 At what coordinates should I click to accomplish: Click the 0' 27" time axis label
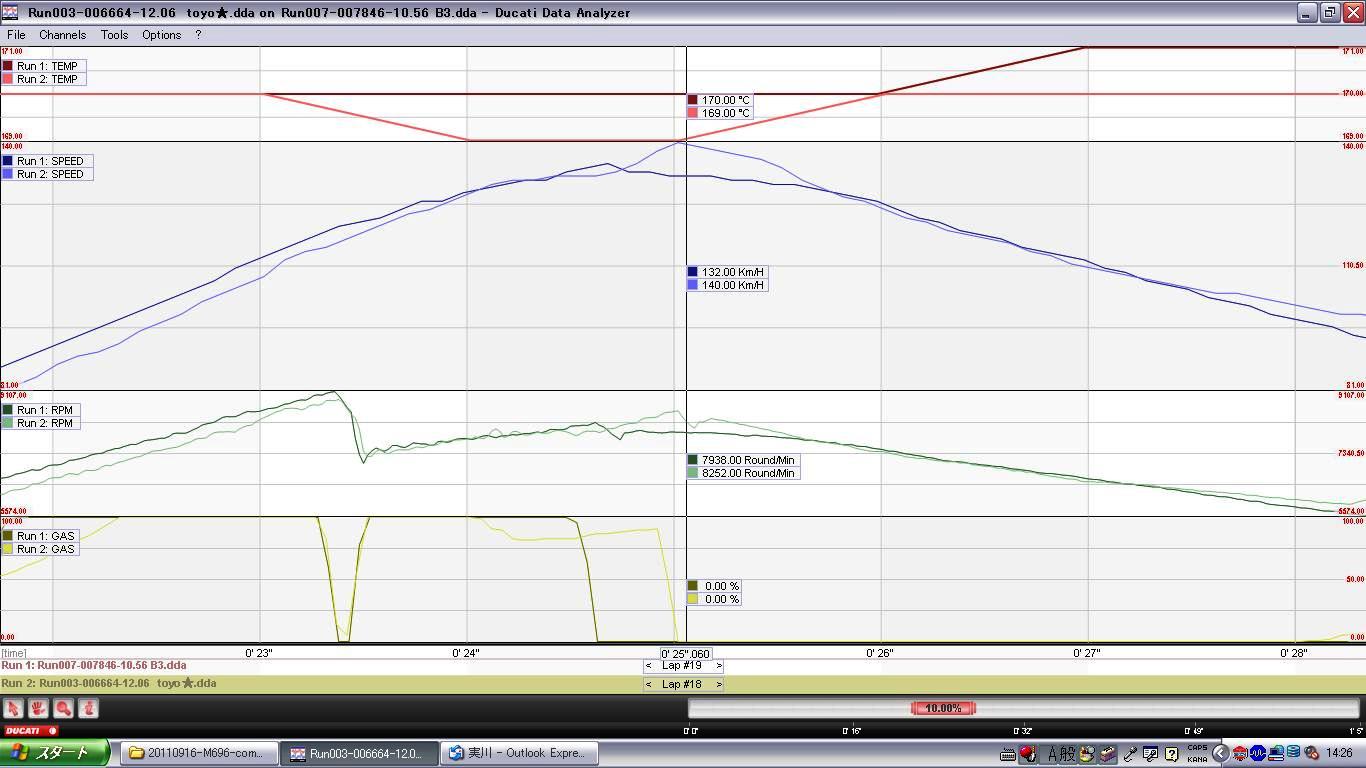click(1087, 653)
